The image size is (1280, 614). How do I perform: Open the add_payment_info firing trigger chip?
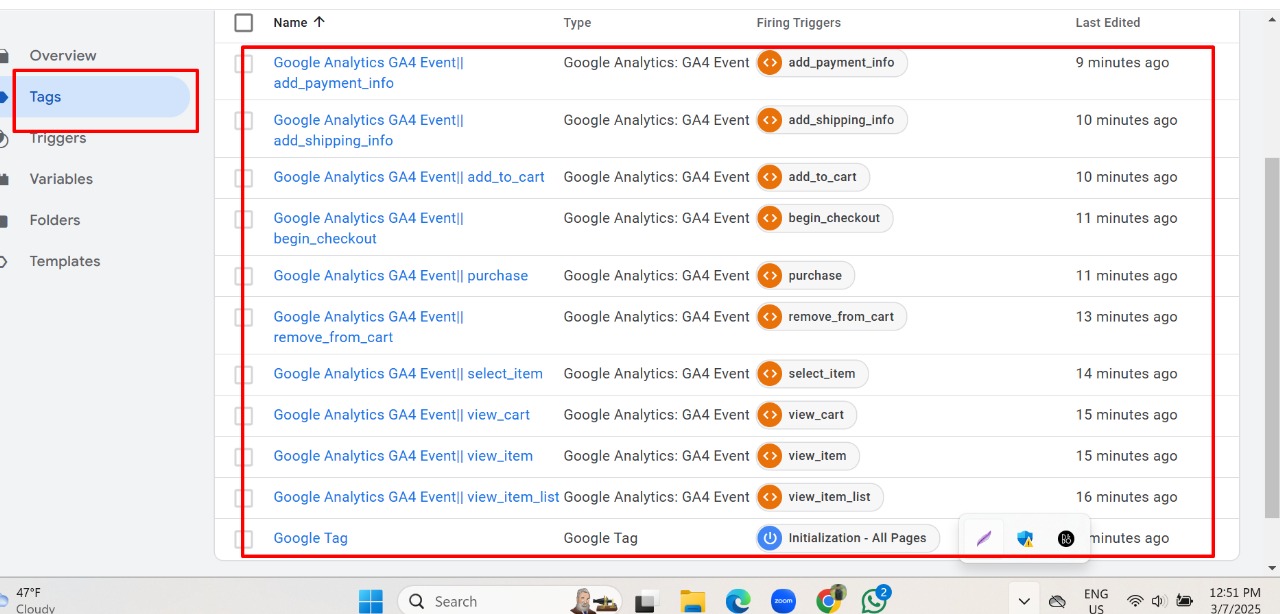[831, 63]
